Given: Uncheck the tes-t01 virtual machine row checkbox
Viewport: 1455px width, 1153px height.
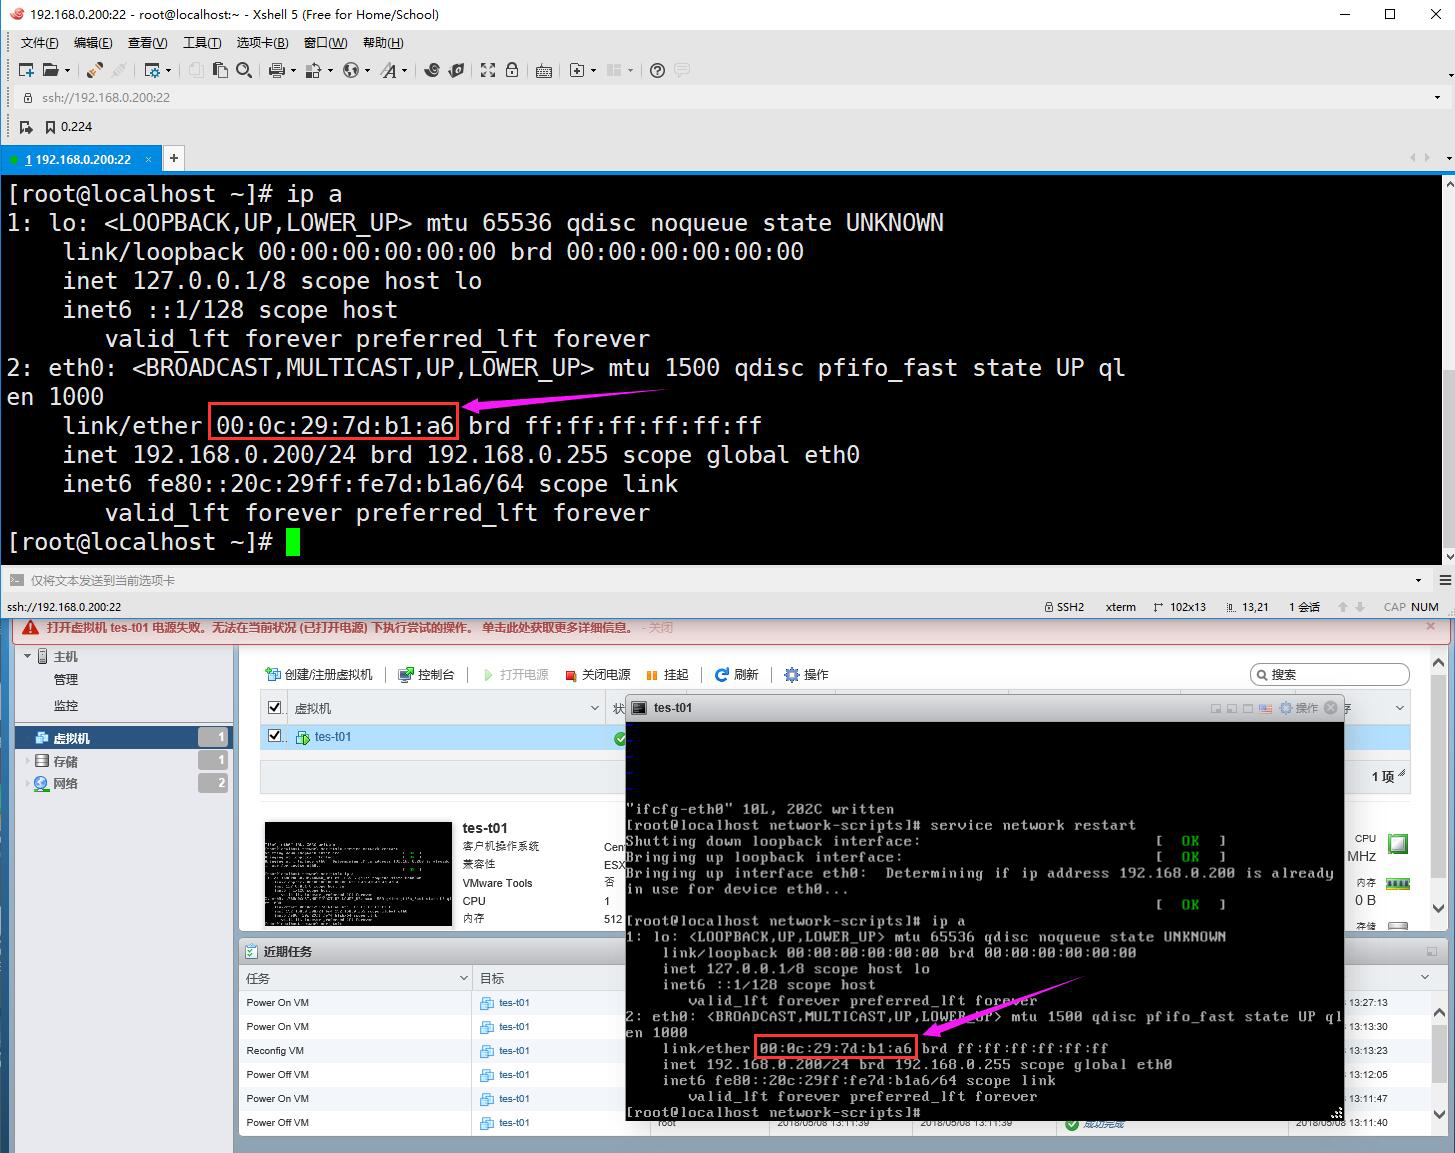Looking at the screenshot, I should tap(275, 736).
